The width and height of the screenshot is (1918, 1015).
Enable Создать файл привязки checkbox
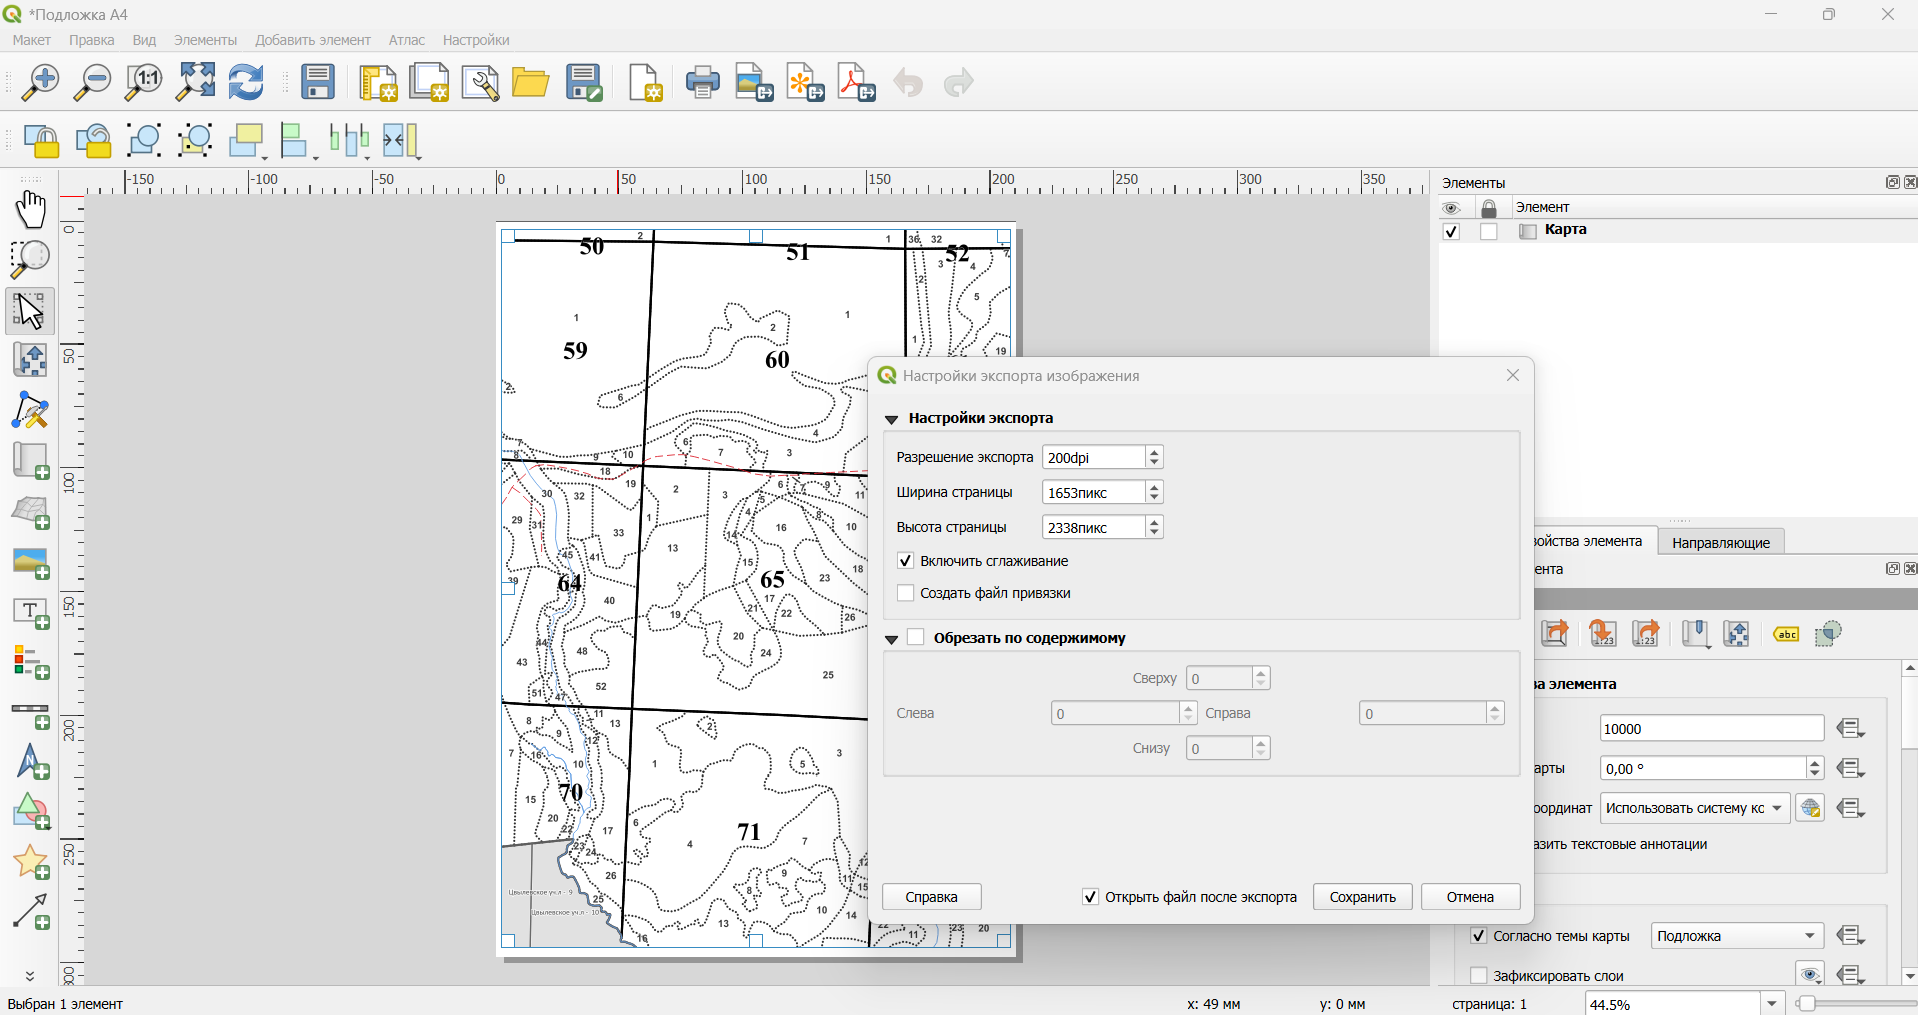906,593
